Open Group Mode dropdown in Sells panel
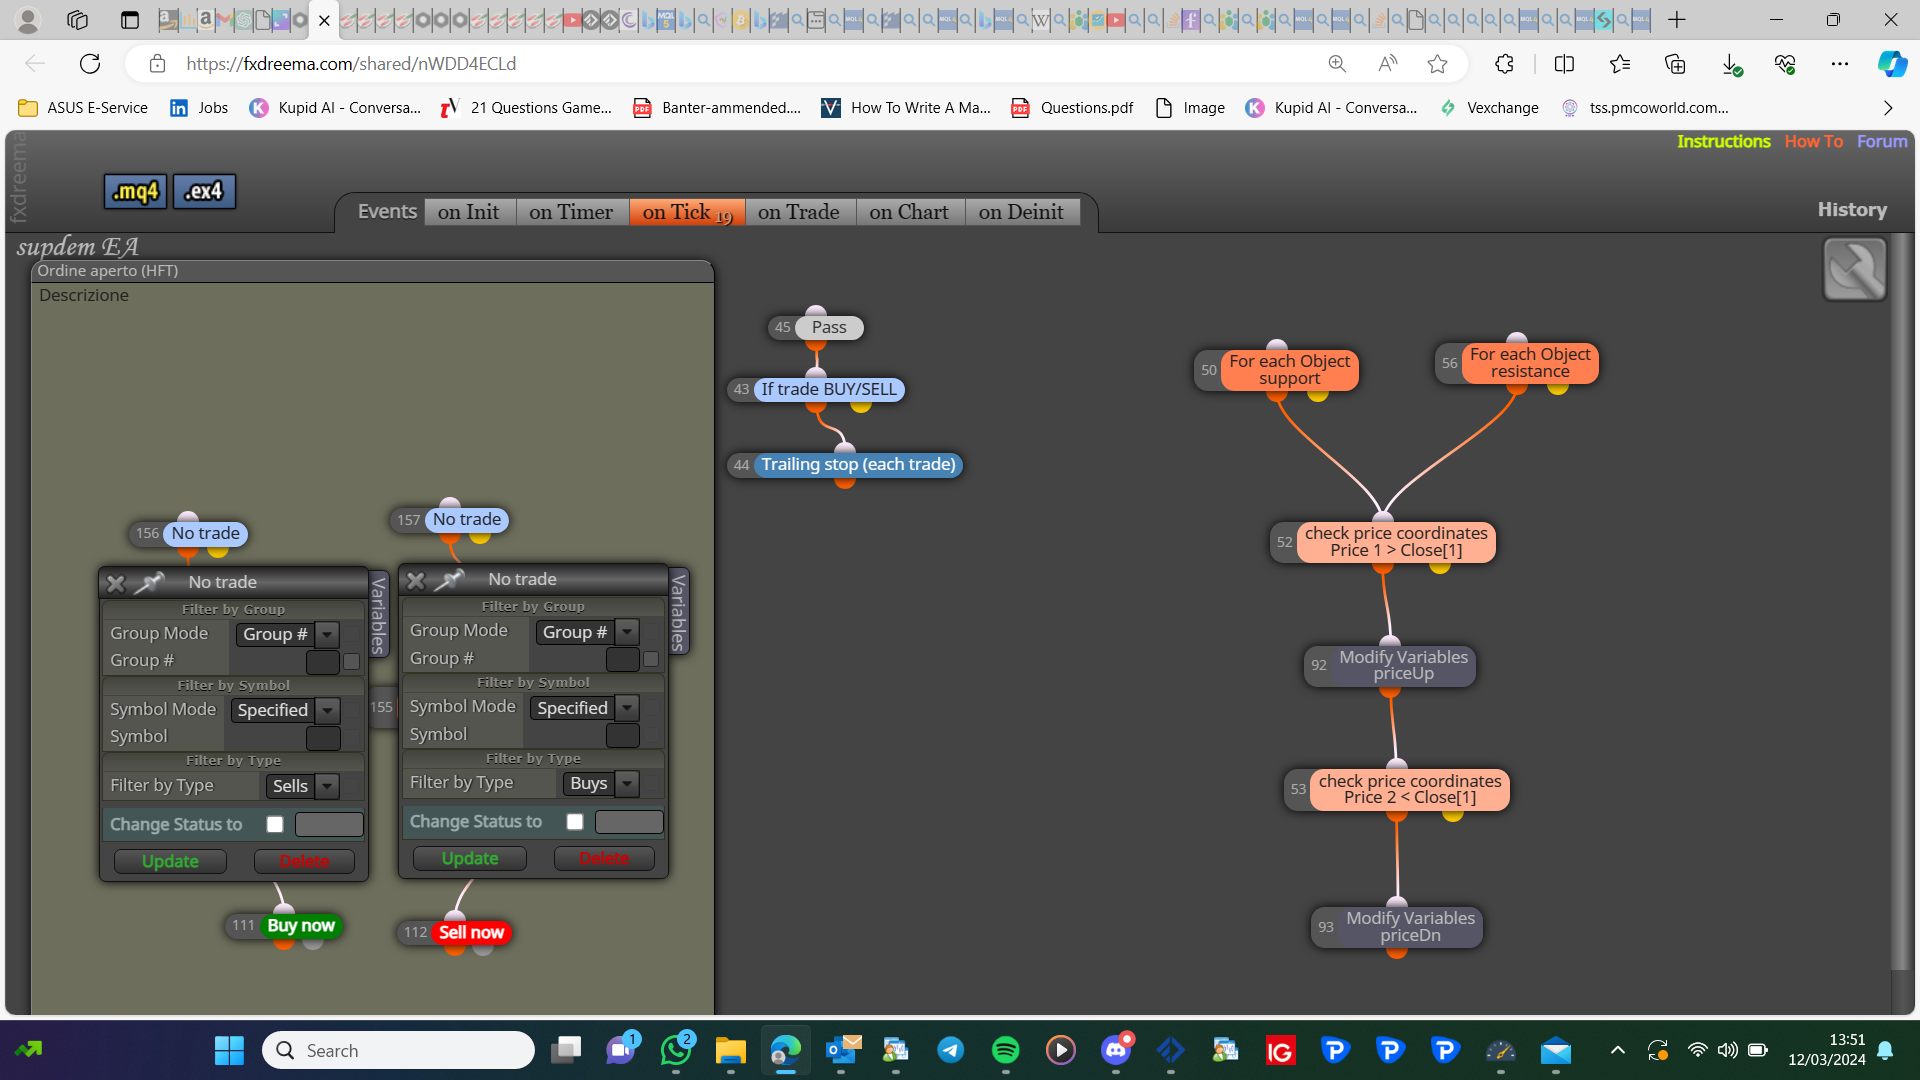 pyautogui.click(x=287, y=634)
